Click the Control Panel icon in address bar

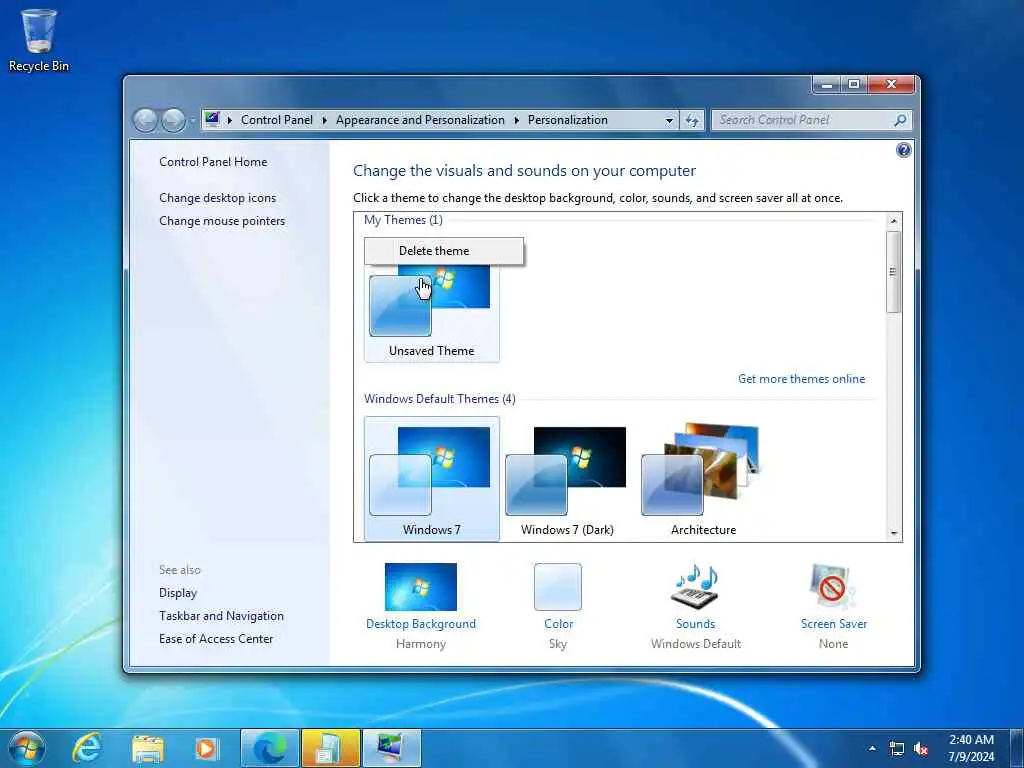[212, 120]
